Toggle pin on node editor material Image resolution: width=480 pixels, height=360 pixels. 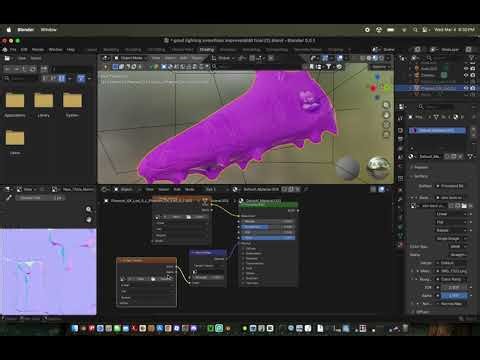(306, 189)
